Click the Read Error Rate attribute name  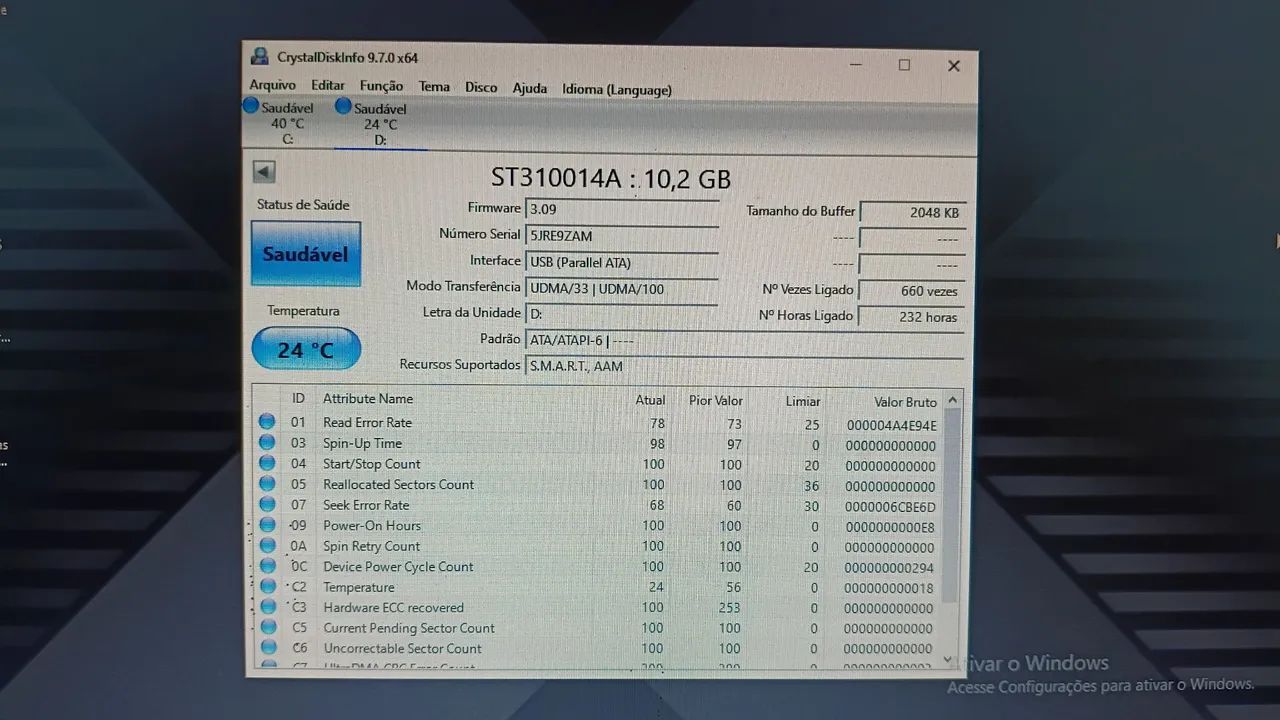(367, 422)
